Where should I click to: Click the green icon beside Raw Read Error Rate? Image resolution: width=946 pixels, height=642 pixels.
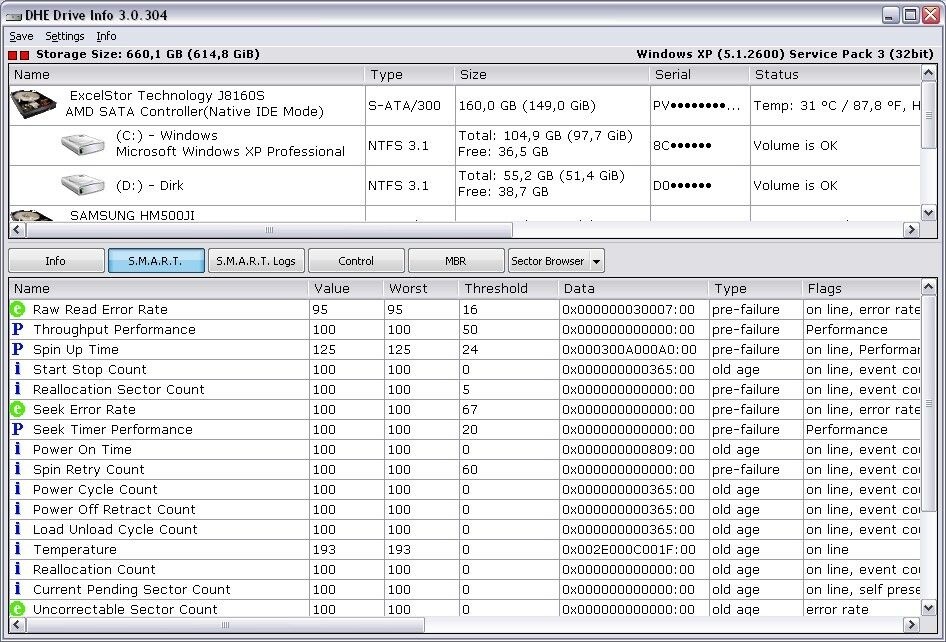click(x=17, y=309)
